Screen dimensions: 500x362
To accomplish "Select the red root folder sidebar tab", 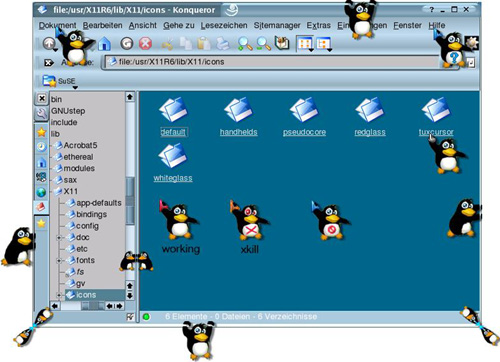I will coord(41,207).
